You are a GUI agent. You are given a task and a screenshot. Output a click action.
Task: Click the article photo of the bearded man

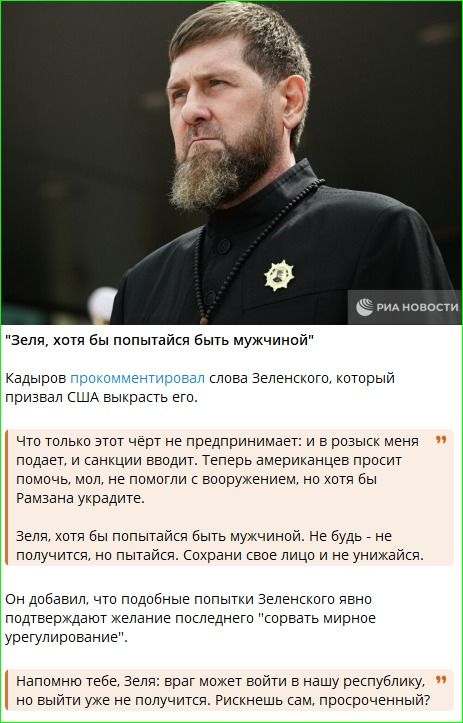(232, 163)
